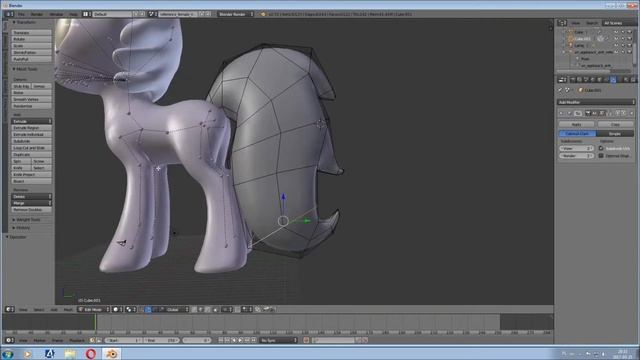
Task: Open the Playback menu in timeline
Action: pos(76,340)
